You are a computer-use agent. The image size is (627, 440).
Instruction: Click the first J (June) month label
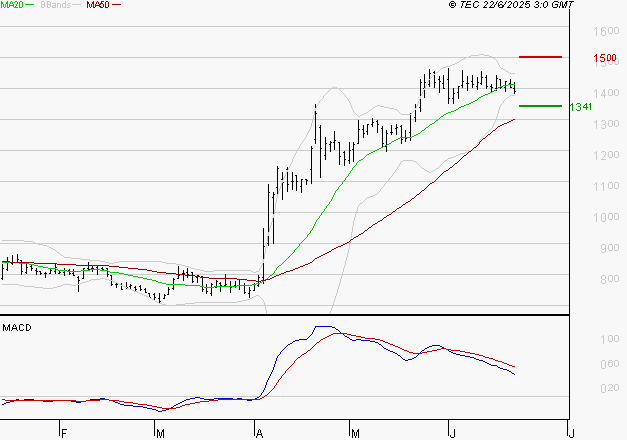(x=452, y=434)
